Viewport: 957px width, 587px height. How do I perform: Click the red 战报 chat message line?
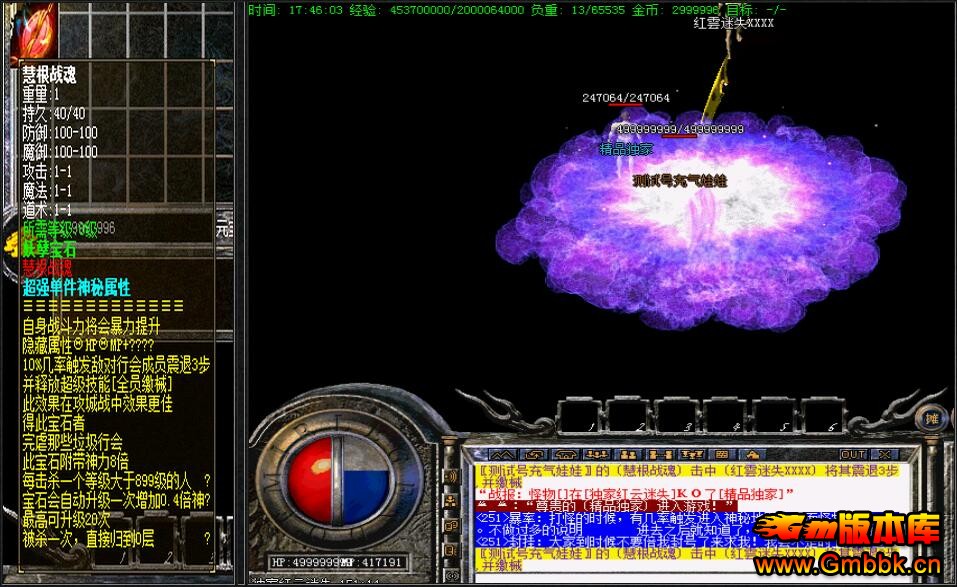point(635,494)
